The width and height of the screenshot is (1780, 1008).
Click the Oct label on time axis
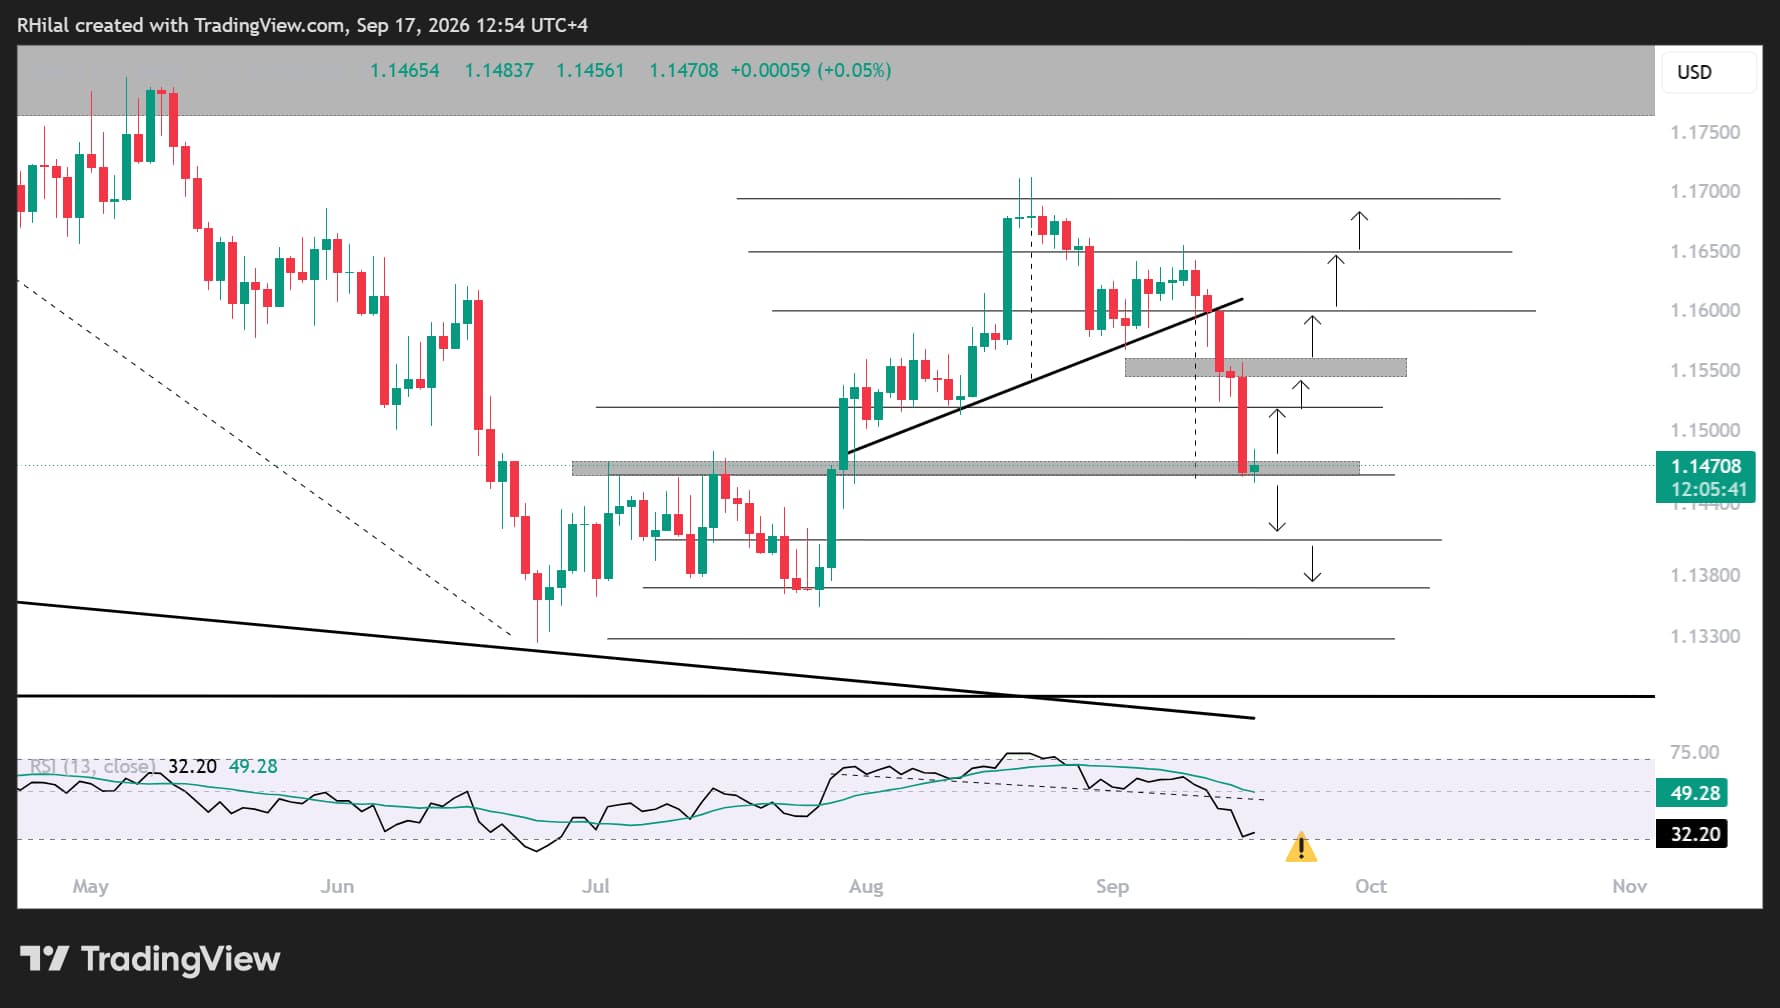1371,886
